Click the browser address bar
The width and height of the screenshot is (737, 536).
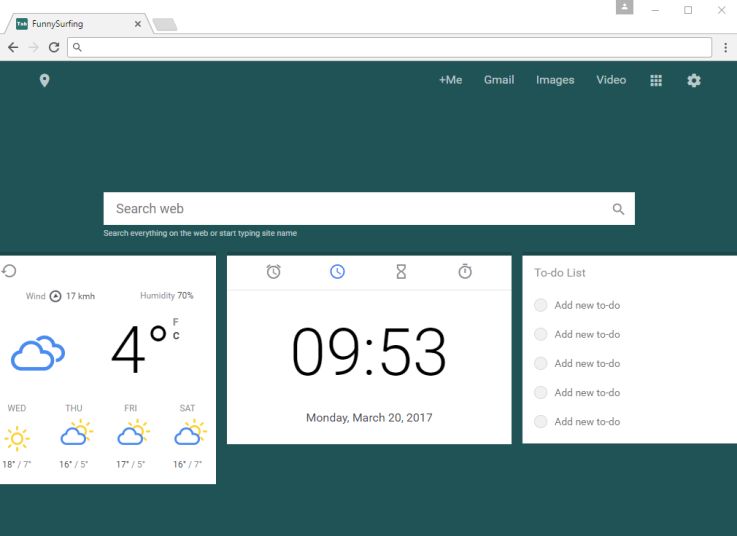(389, 47)
